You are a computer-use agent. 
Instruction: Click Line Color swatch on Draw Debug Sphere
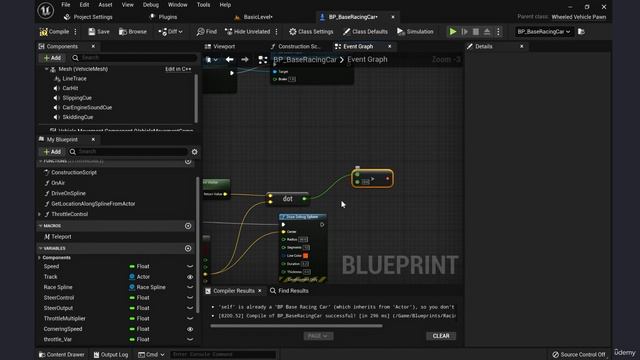305,256
